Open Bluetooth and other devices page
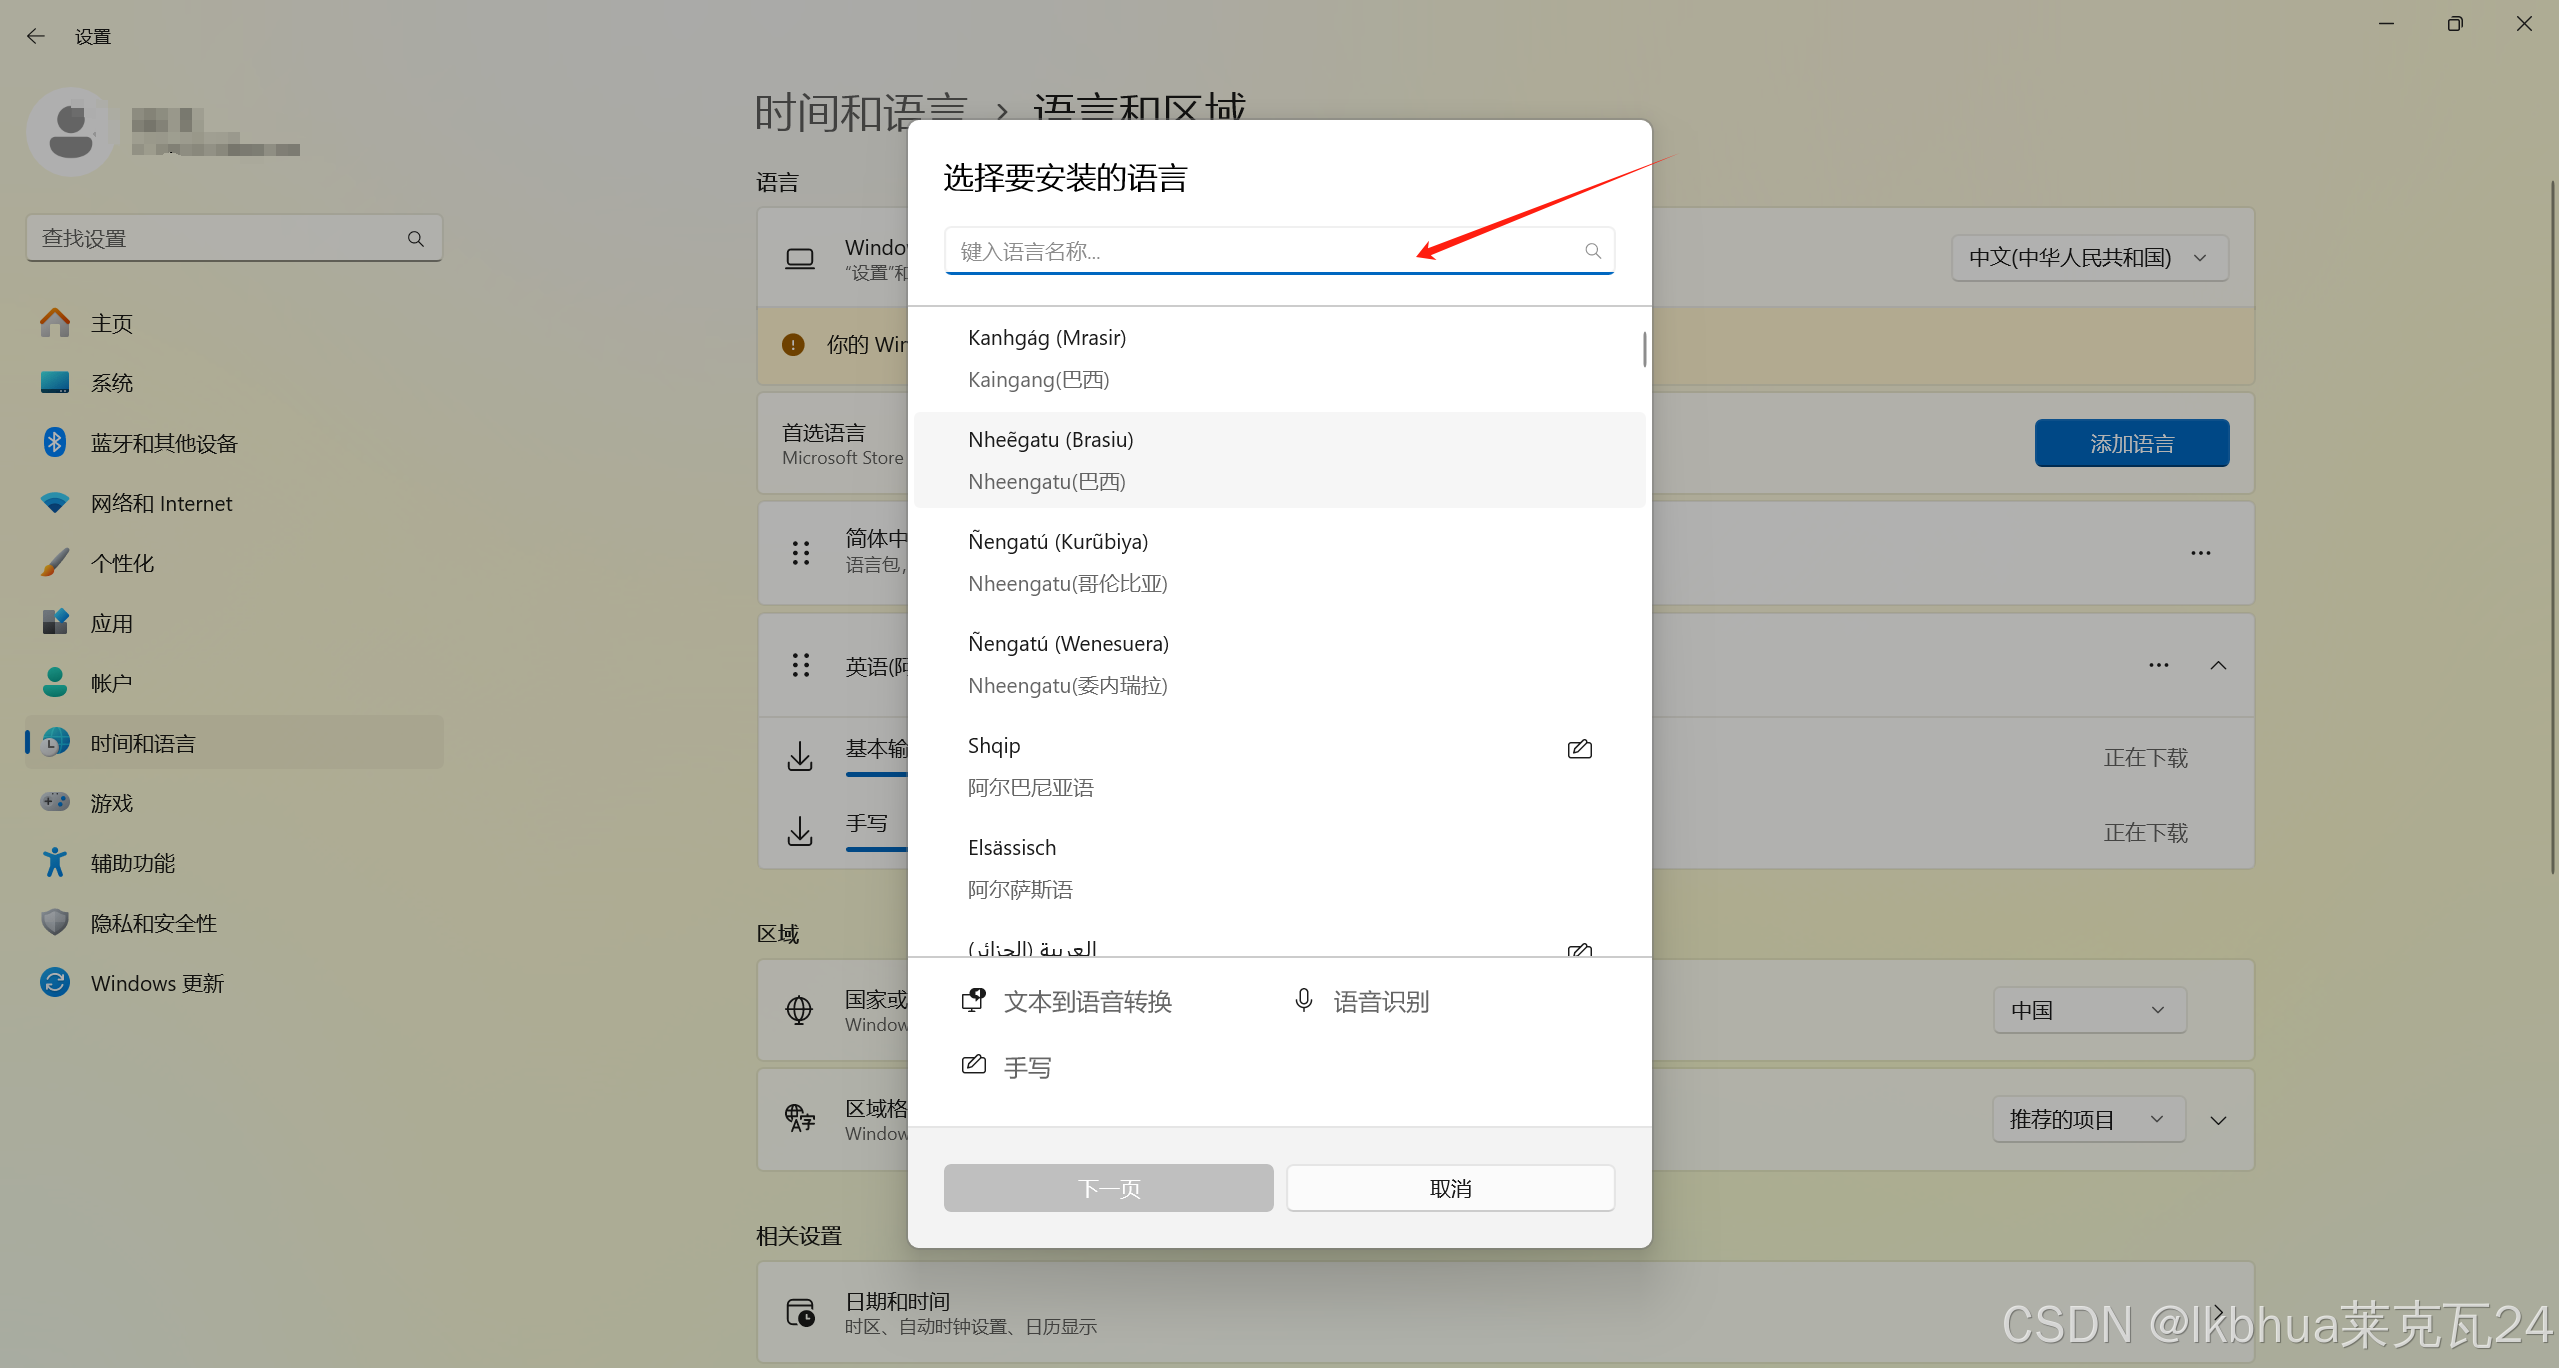Screen dimensions: 2559x1368 (x=164, y=443)
